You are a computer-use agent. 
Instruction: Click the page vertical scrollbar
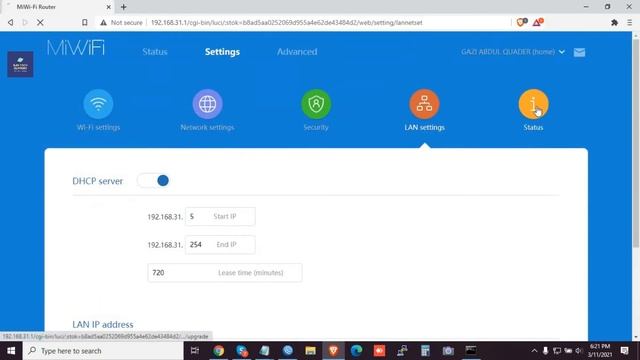pyautogui.click(x=636, y=143)
